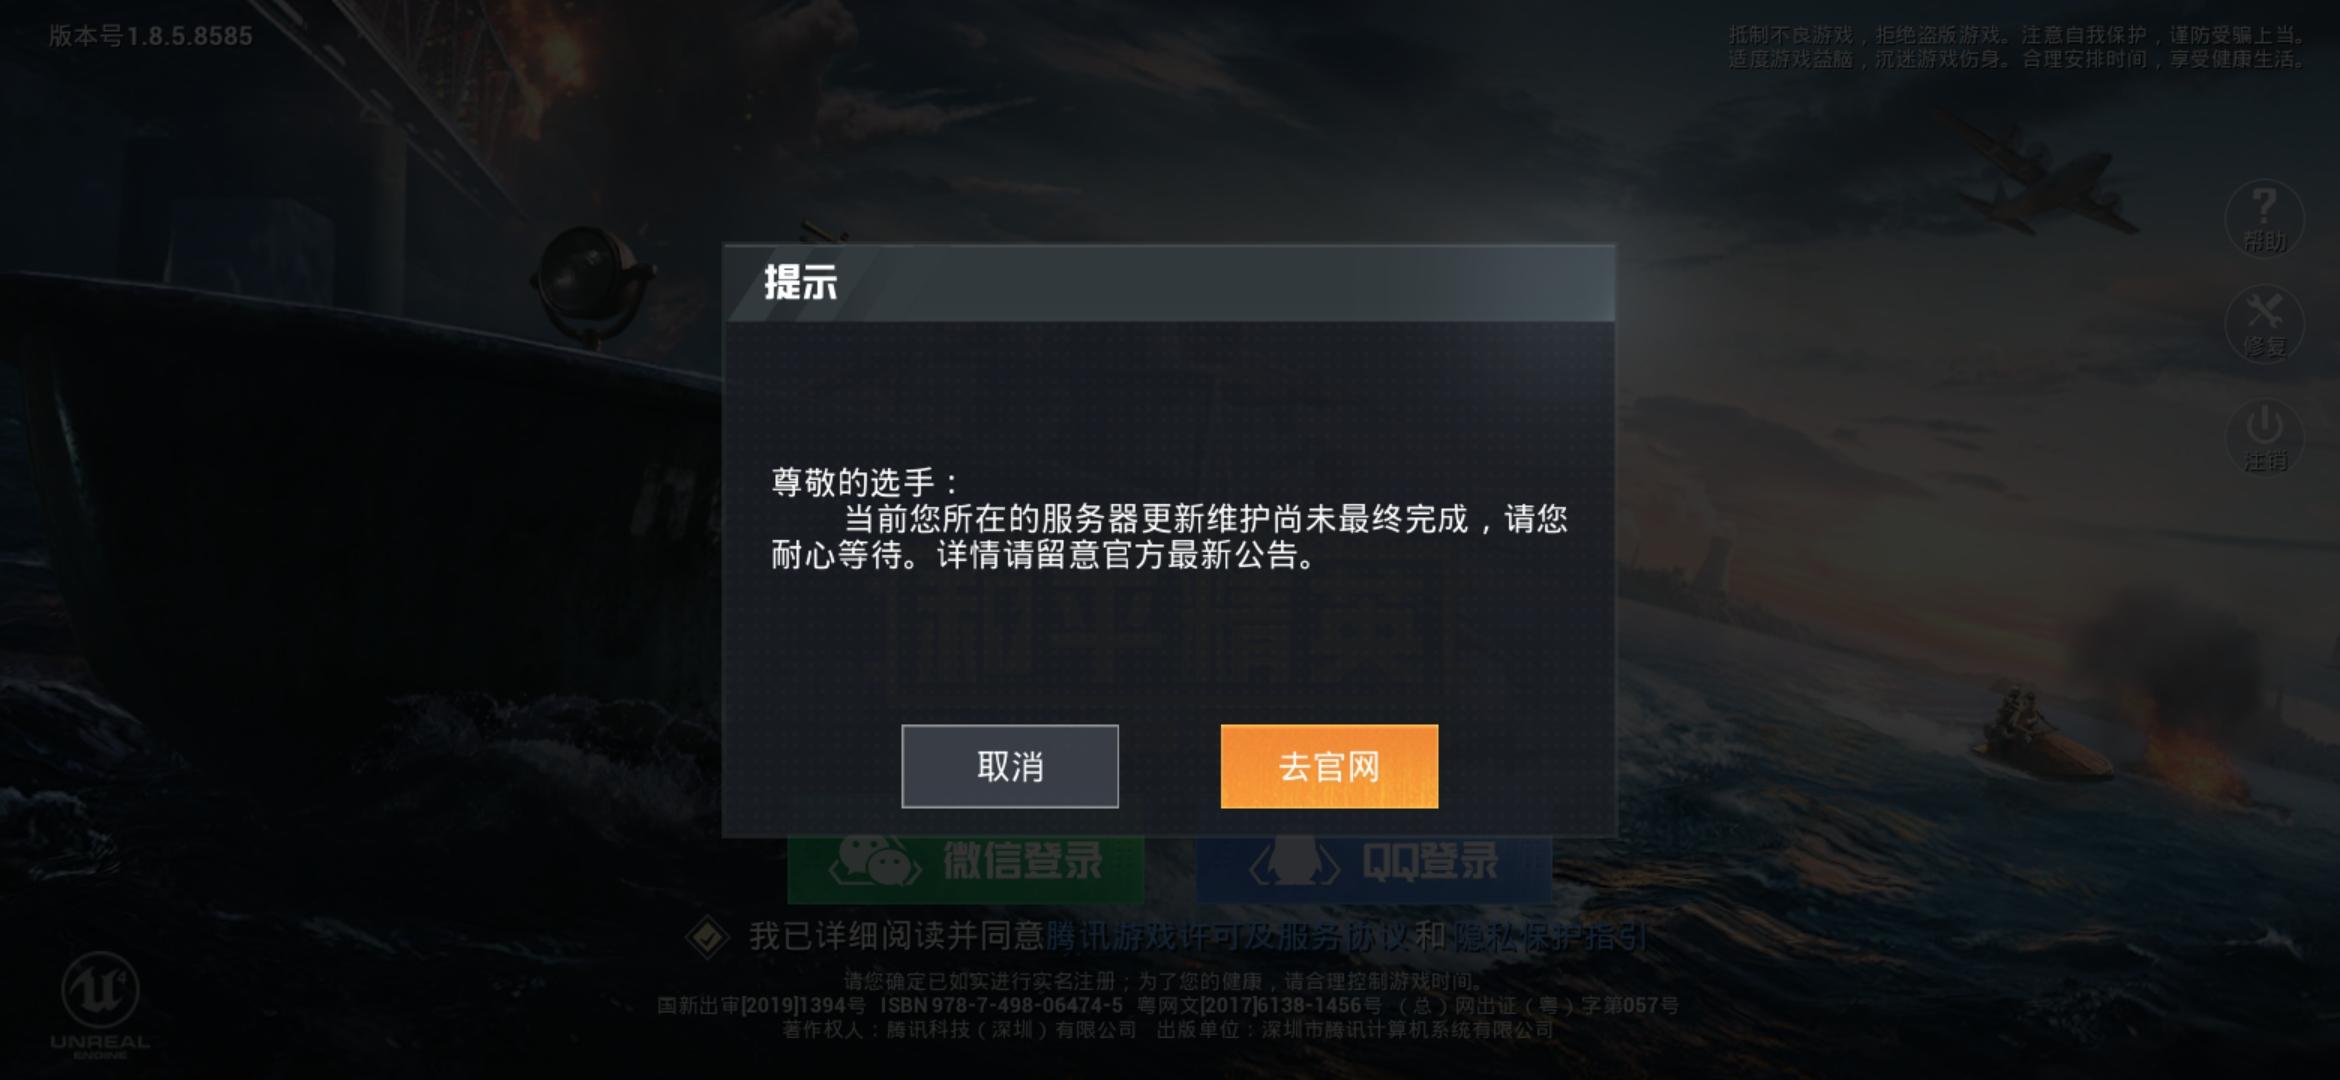This screenshot has width=2340, height=1080.
Task: Click the 取消 cancel button
Action: [1010, 766]
